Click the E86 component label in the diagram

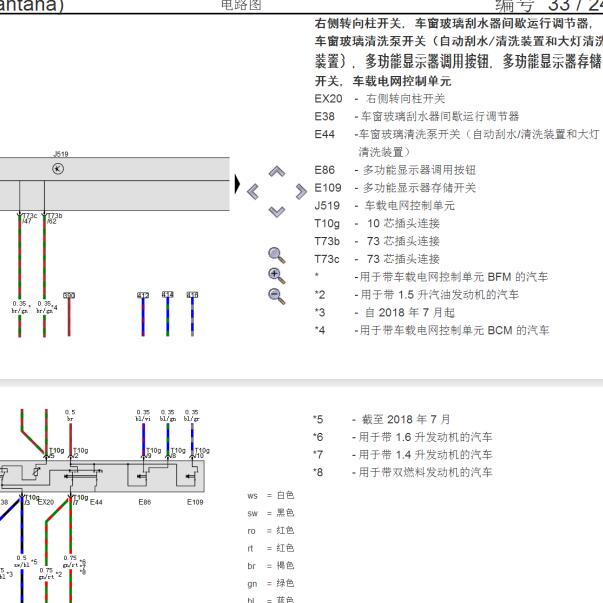(145, 502)
